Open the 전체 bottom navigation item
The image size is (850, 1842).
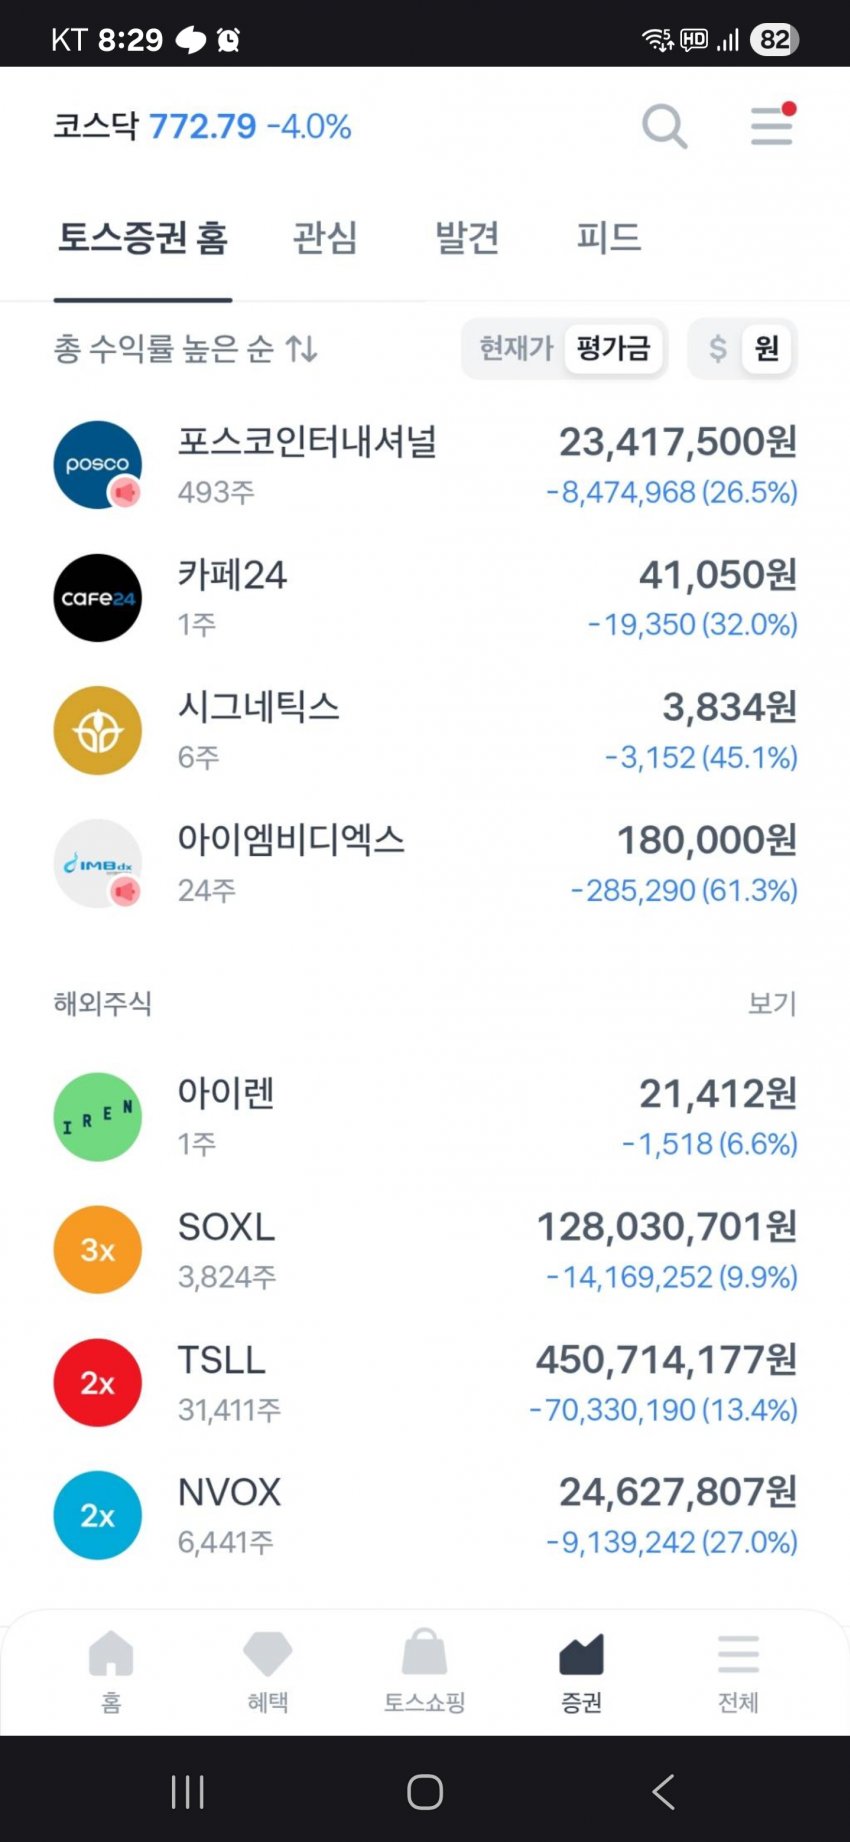pyautogui.click(x=738, y=1670)
